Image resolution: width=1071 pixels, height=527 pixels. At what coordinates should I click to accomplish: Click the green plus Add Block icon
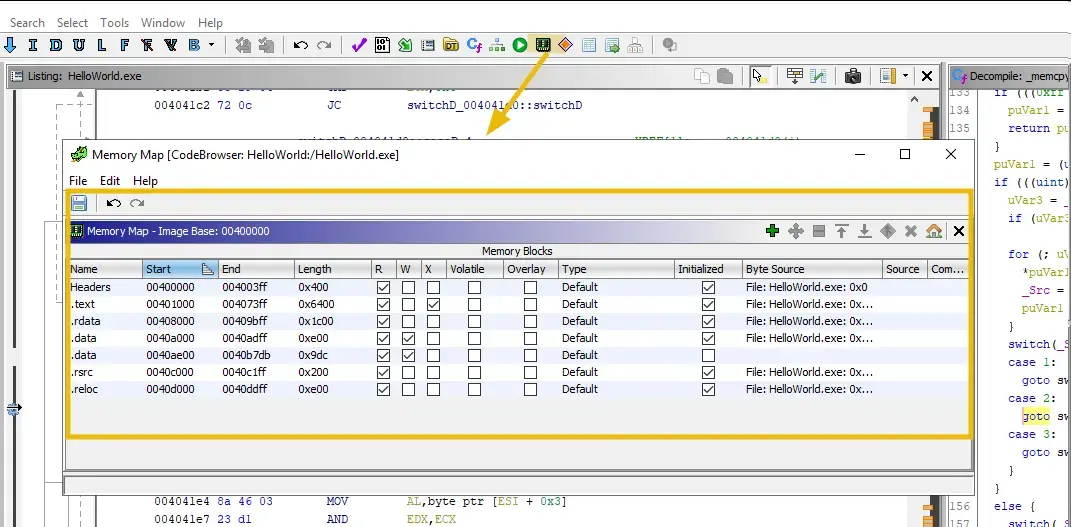tap(773, 231)
